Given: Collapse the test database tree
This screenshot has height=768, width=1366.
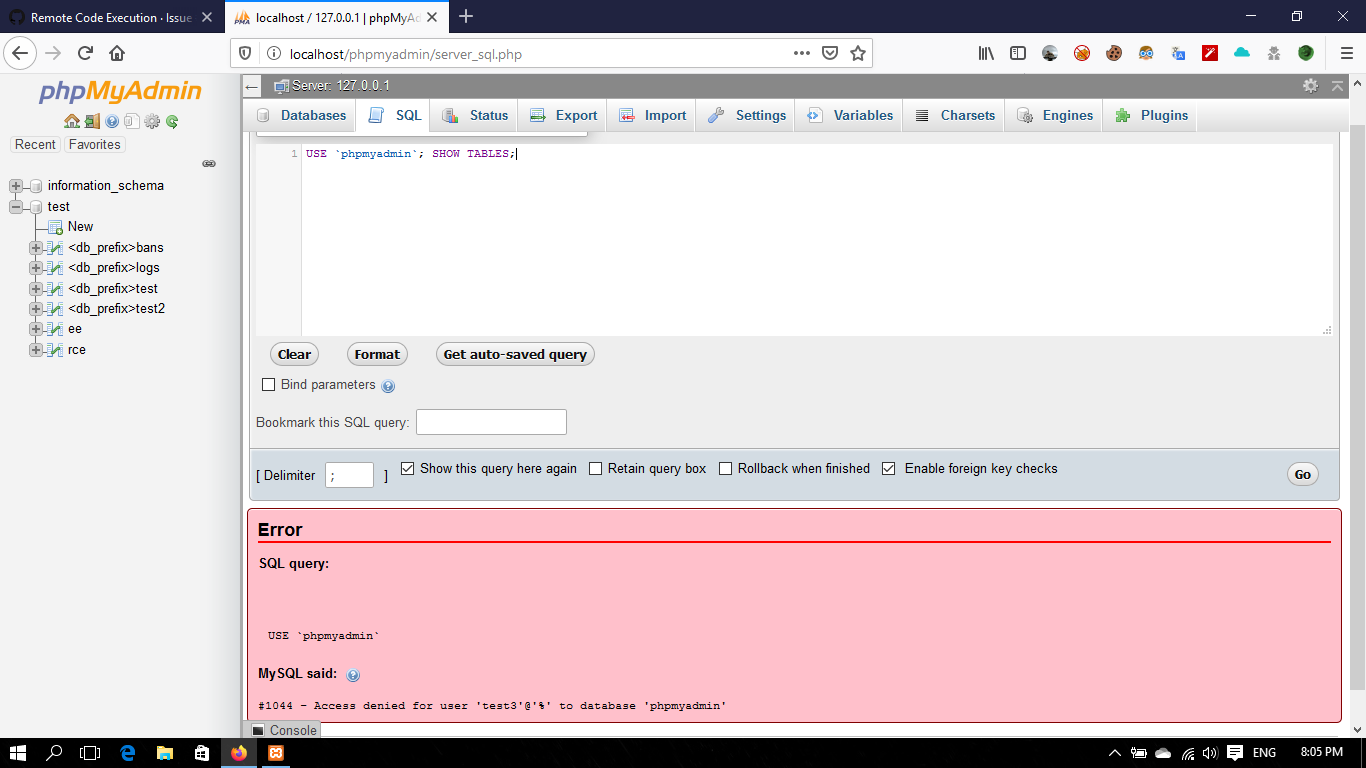Looking at the screenshot, I should point(15,206).
